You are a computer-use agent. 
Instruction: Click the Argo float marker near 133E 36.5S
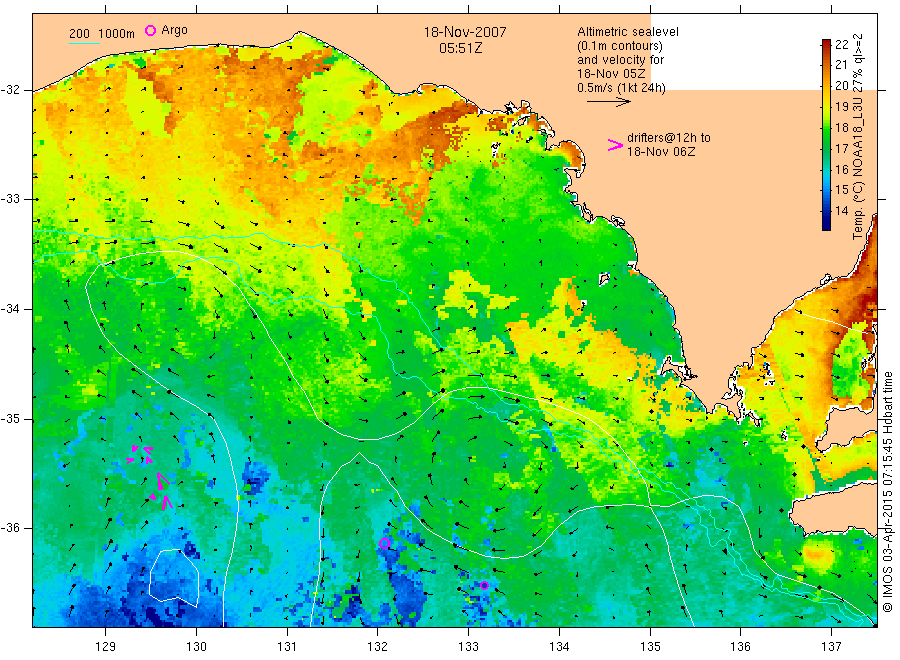[x=484, y=585]
